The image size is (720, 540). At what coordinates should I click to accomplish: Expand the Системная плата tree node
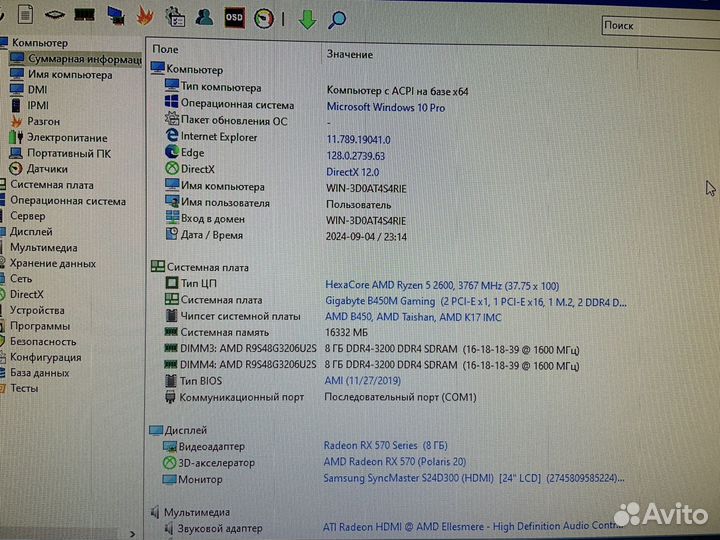point(52,185)
